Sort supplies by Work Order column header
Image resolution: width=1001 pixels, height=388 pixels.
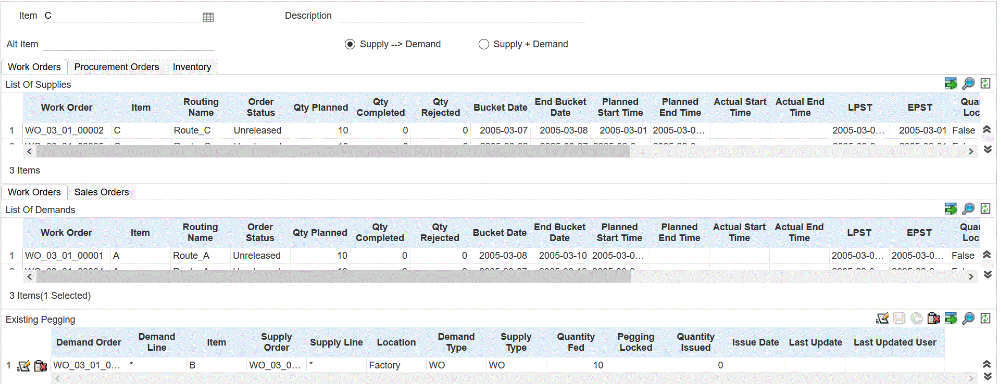click(x=66, y=107)
